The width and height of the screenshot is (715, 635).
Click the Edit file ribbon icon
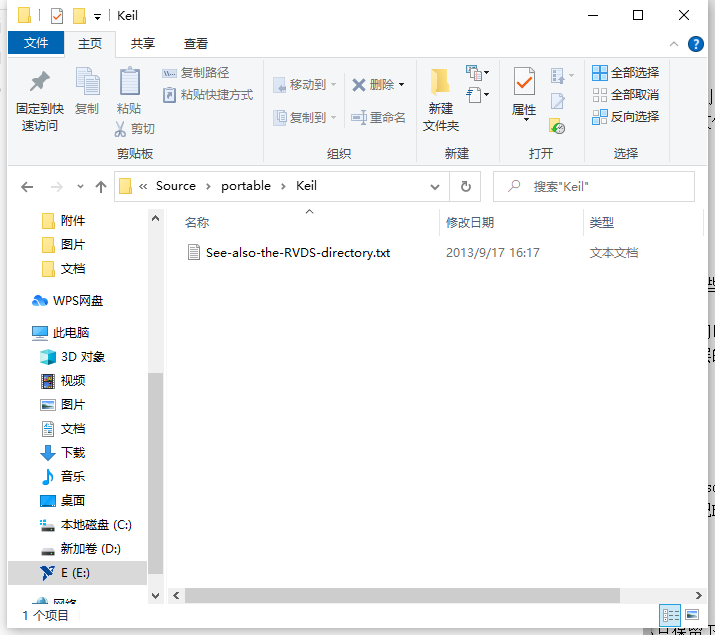coord(558,101)
